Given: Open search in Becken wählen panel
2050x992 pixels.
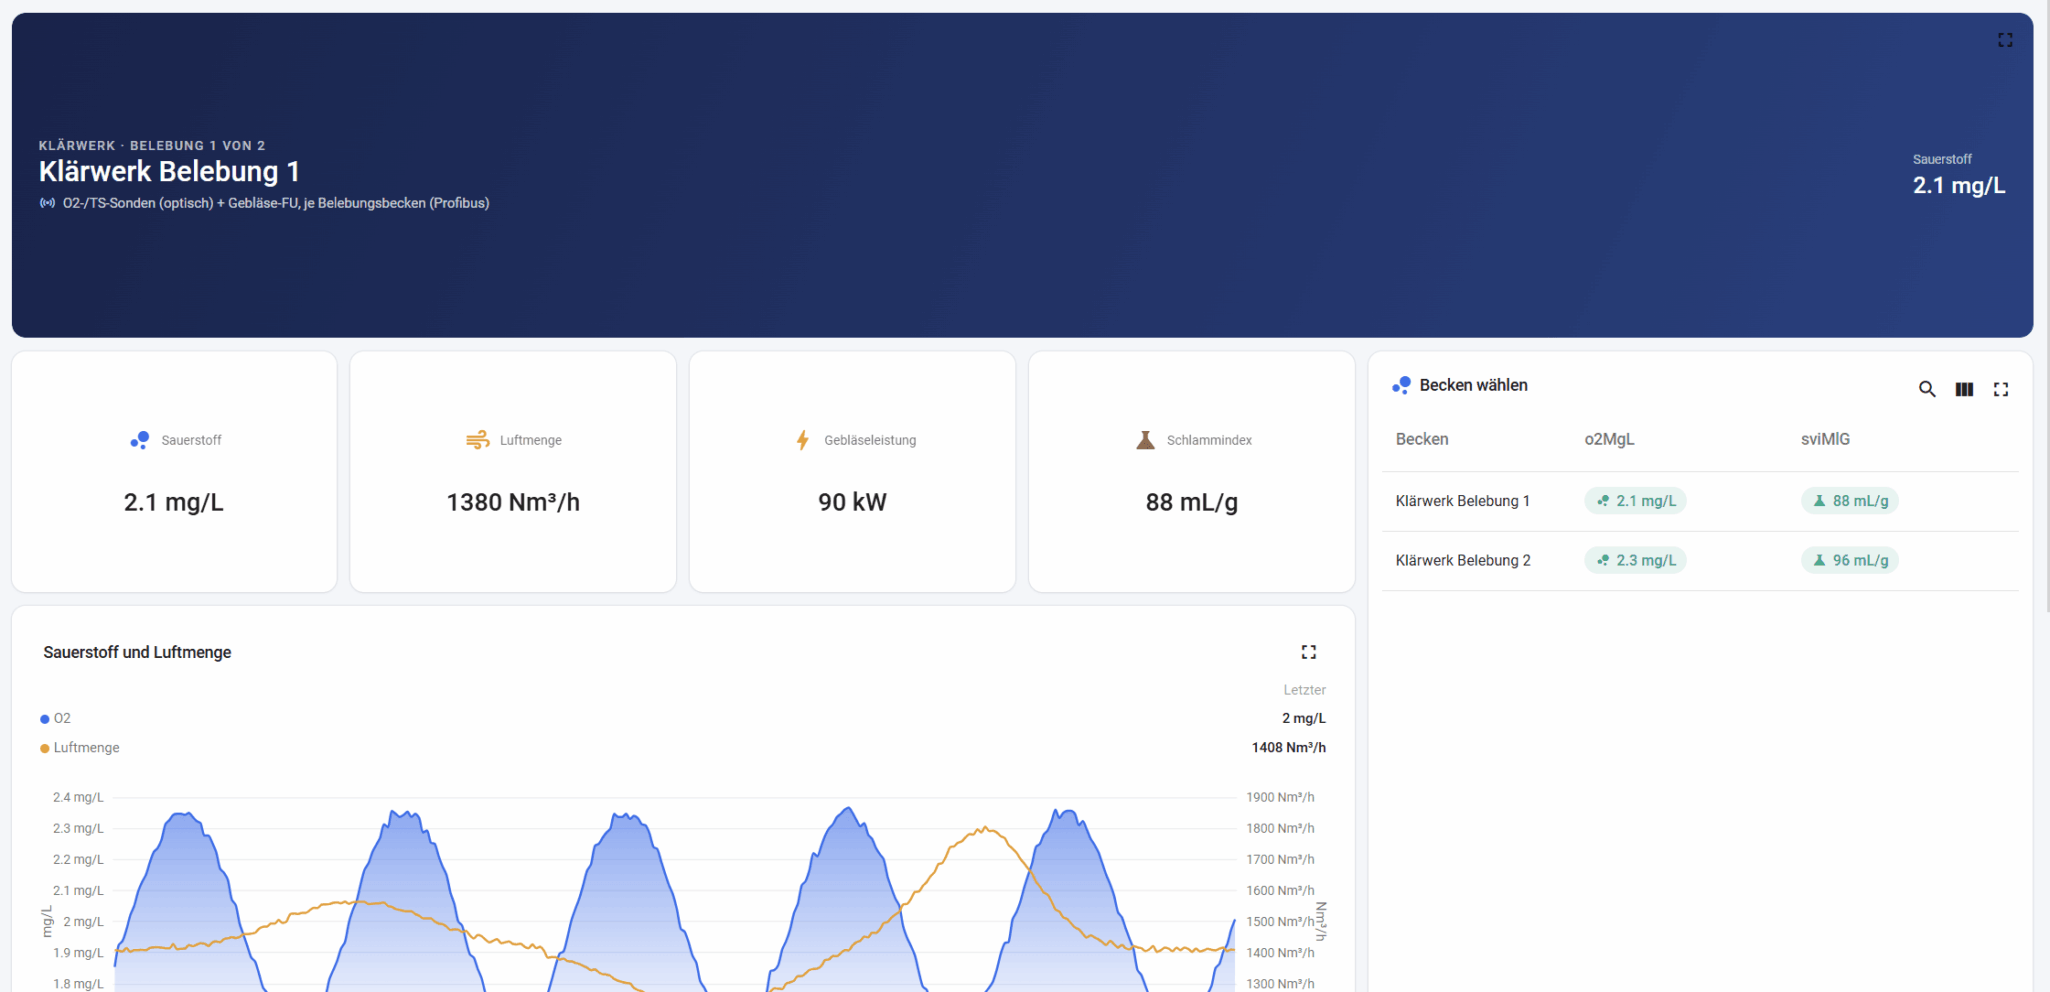Looking at the screenshot, I should (1927, 389).
